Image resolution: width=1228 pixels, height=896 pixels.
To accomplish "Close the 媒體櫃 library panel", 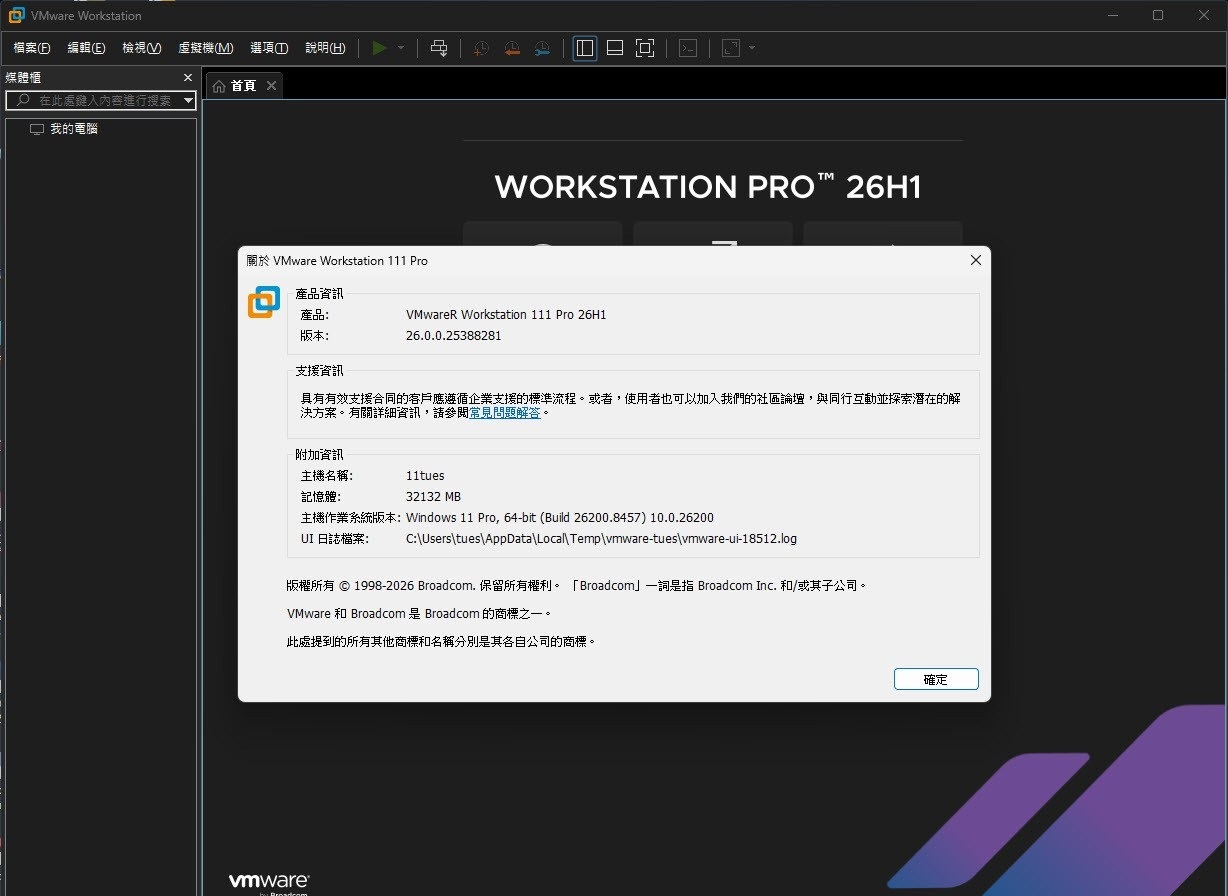I will [x=188, y=78].
